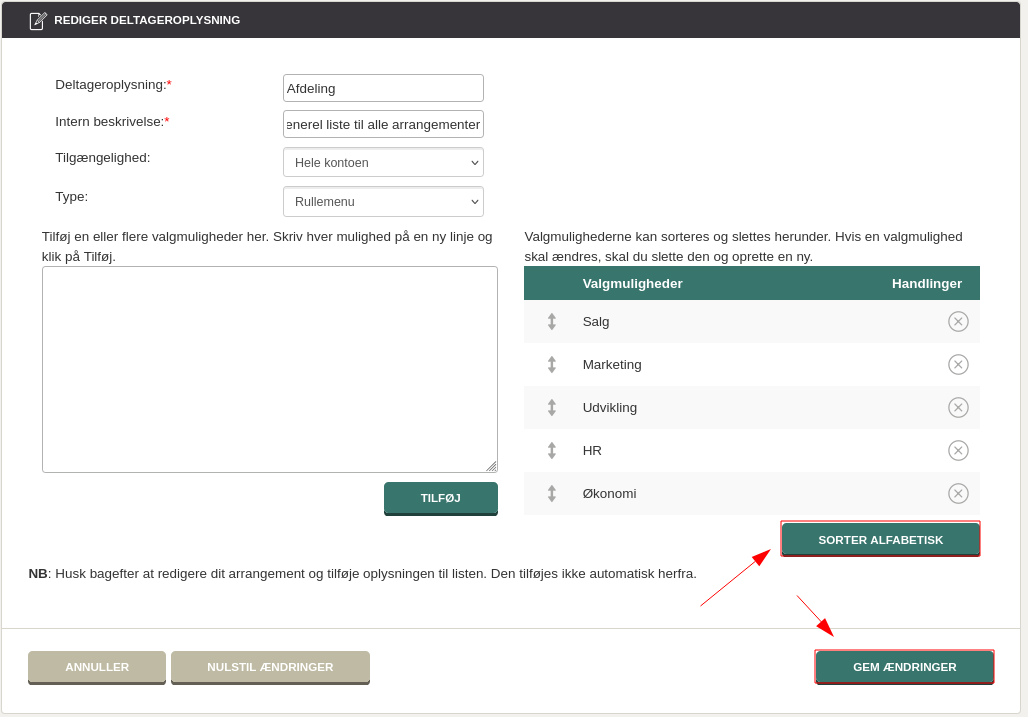Click the reorder handle for HR row

(x=551, y=451)
